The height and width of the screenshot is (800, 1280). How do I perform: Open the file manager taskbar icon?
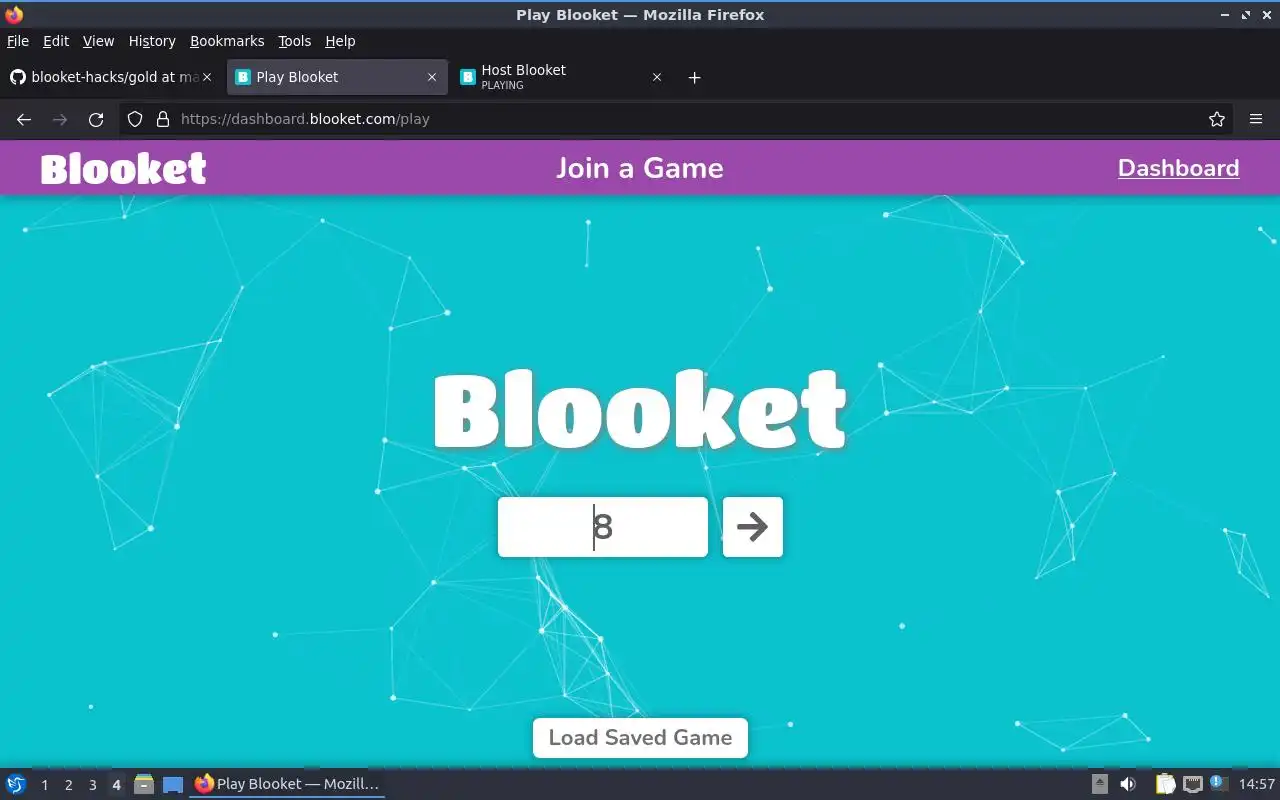pyautogui.click(x=144, y=784)
